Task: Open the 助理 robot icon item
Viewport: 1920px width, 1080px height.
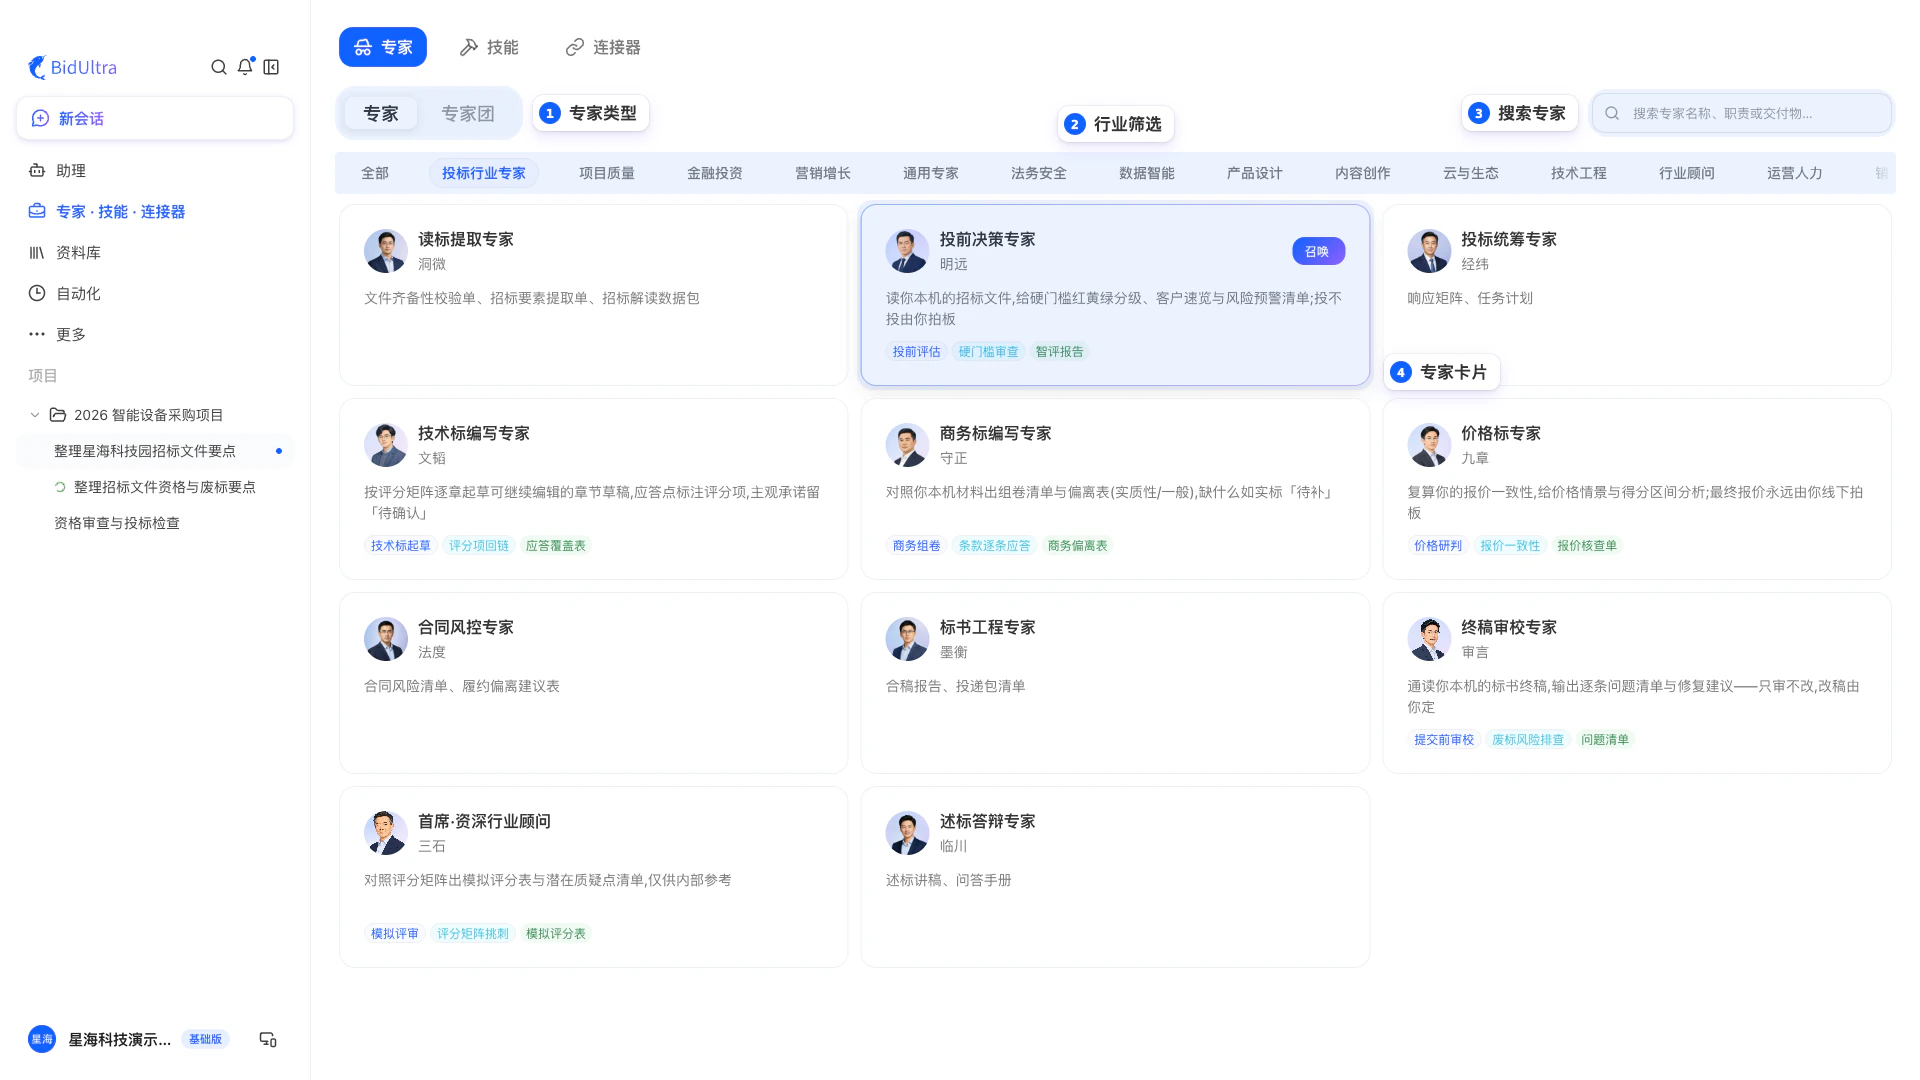Action: click(37, 170)
